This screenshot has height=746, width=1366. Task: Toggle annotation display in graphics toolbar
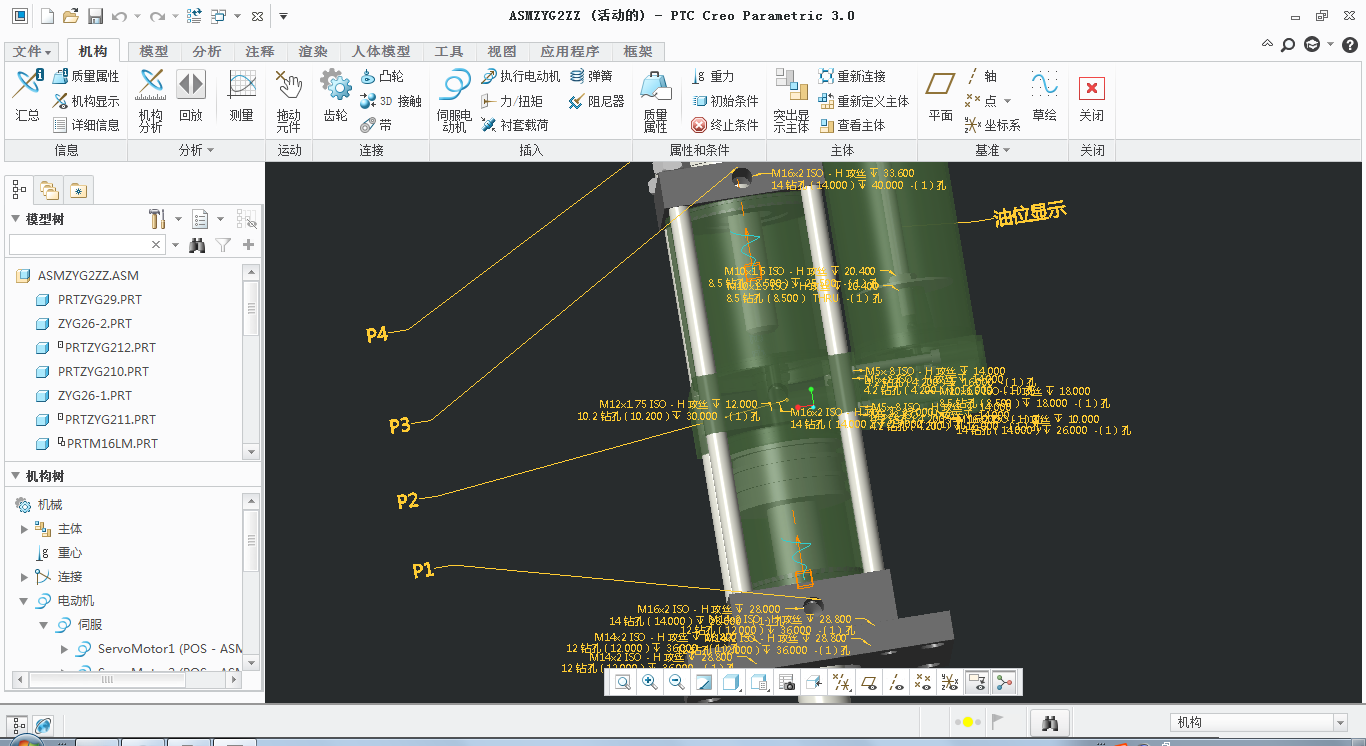[x=977, y=682]
